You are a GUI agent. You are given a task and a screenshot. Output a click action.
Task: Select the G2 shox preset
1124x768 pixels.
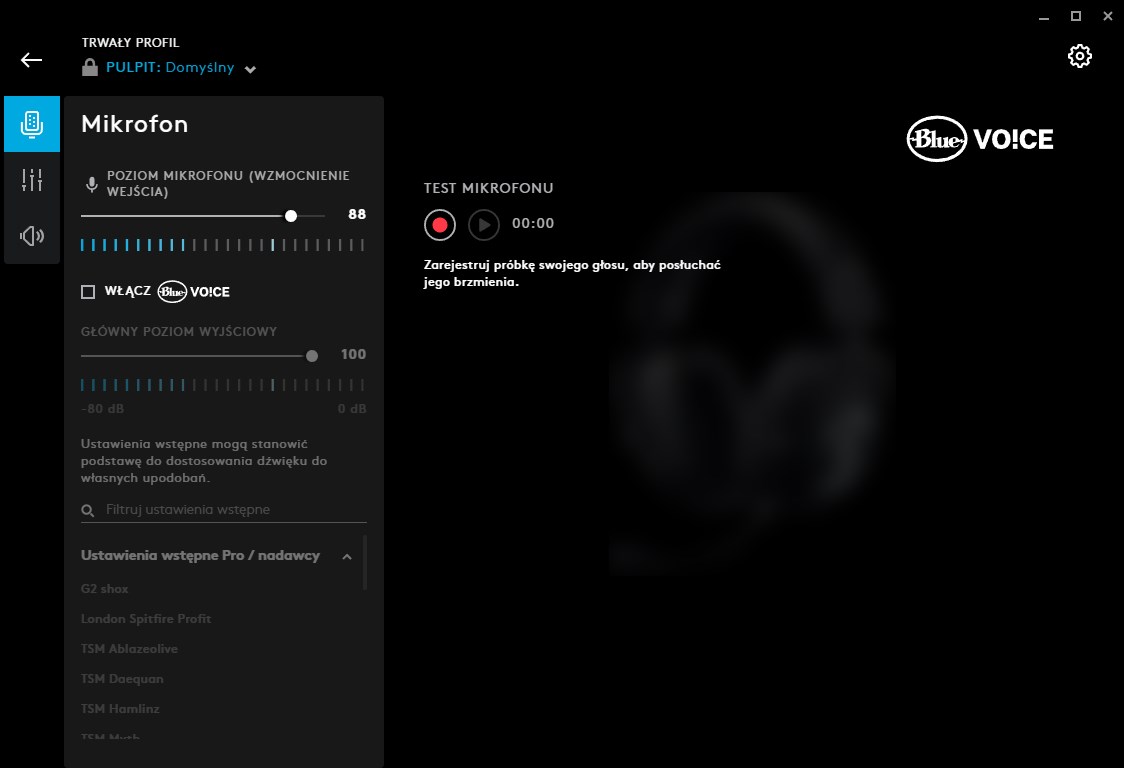point(105,589)
